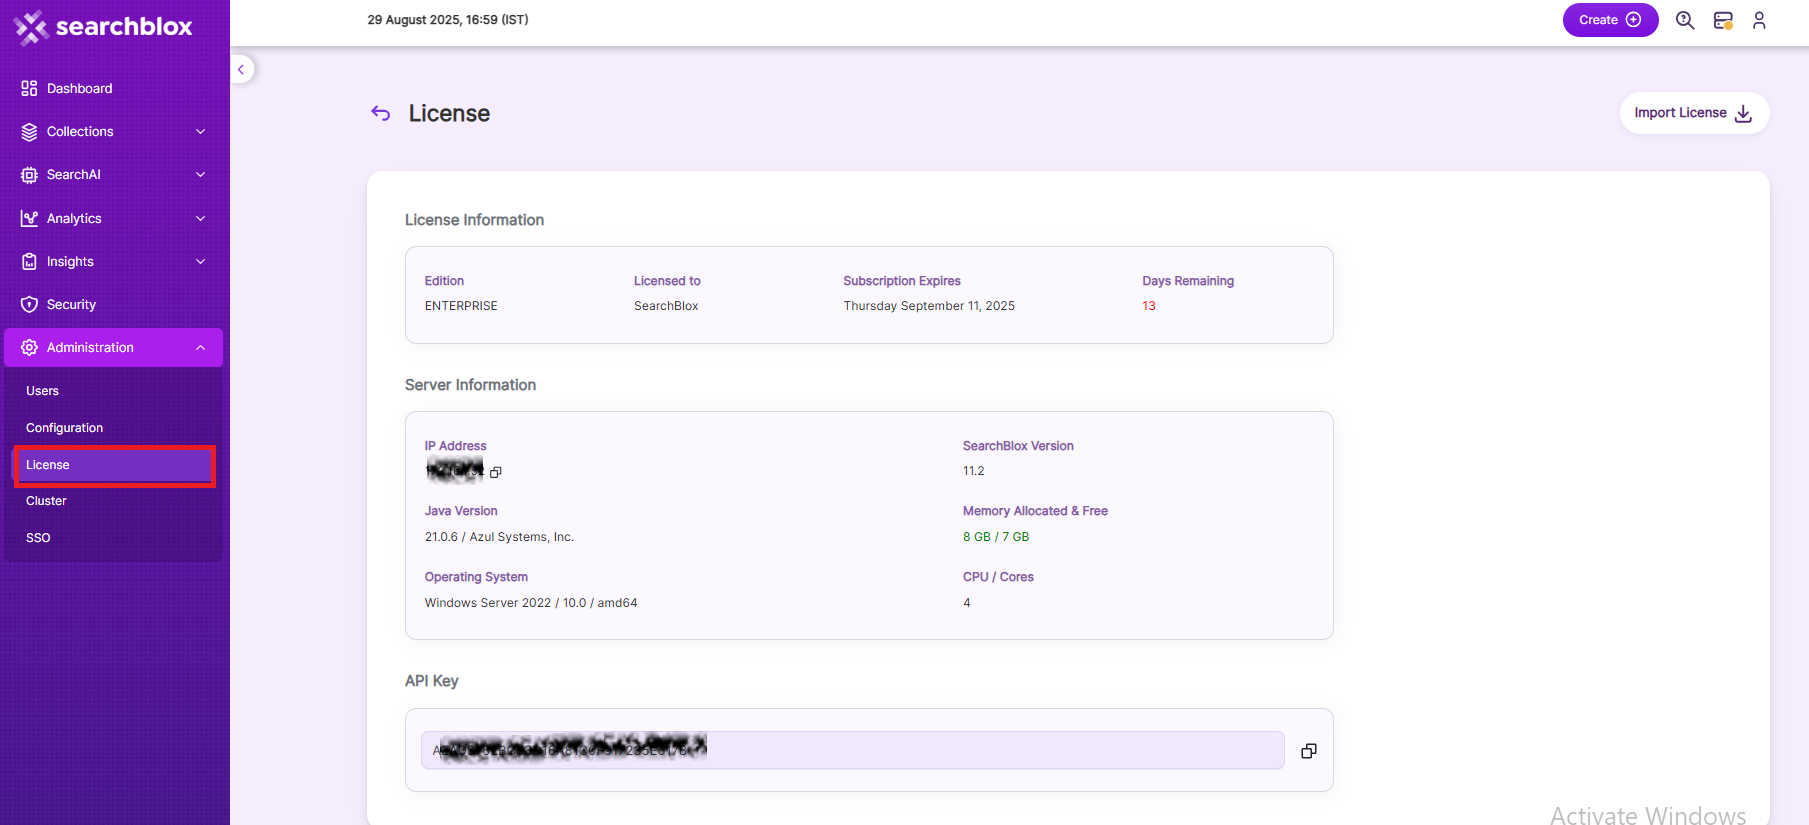The height and width of the screenshot is (825, 1809).
Task: Click the Thursday September 11, 2025 expiry date
Action: (929, 306)
